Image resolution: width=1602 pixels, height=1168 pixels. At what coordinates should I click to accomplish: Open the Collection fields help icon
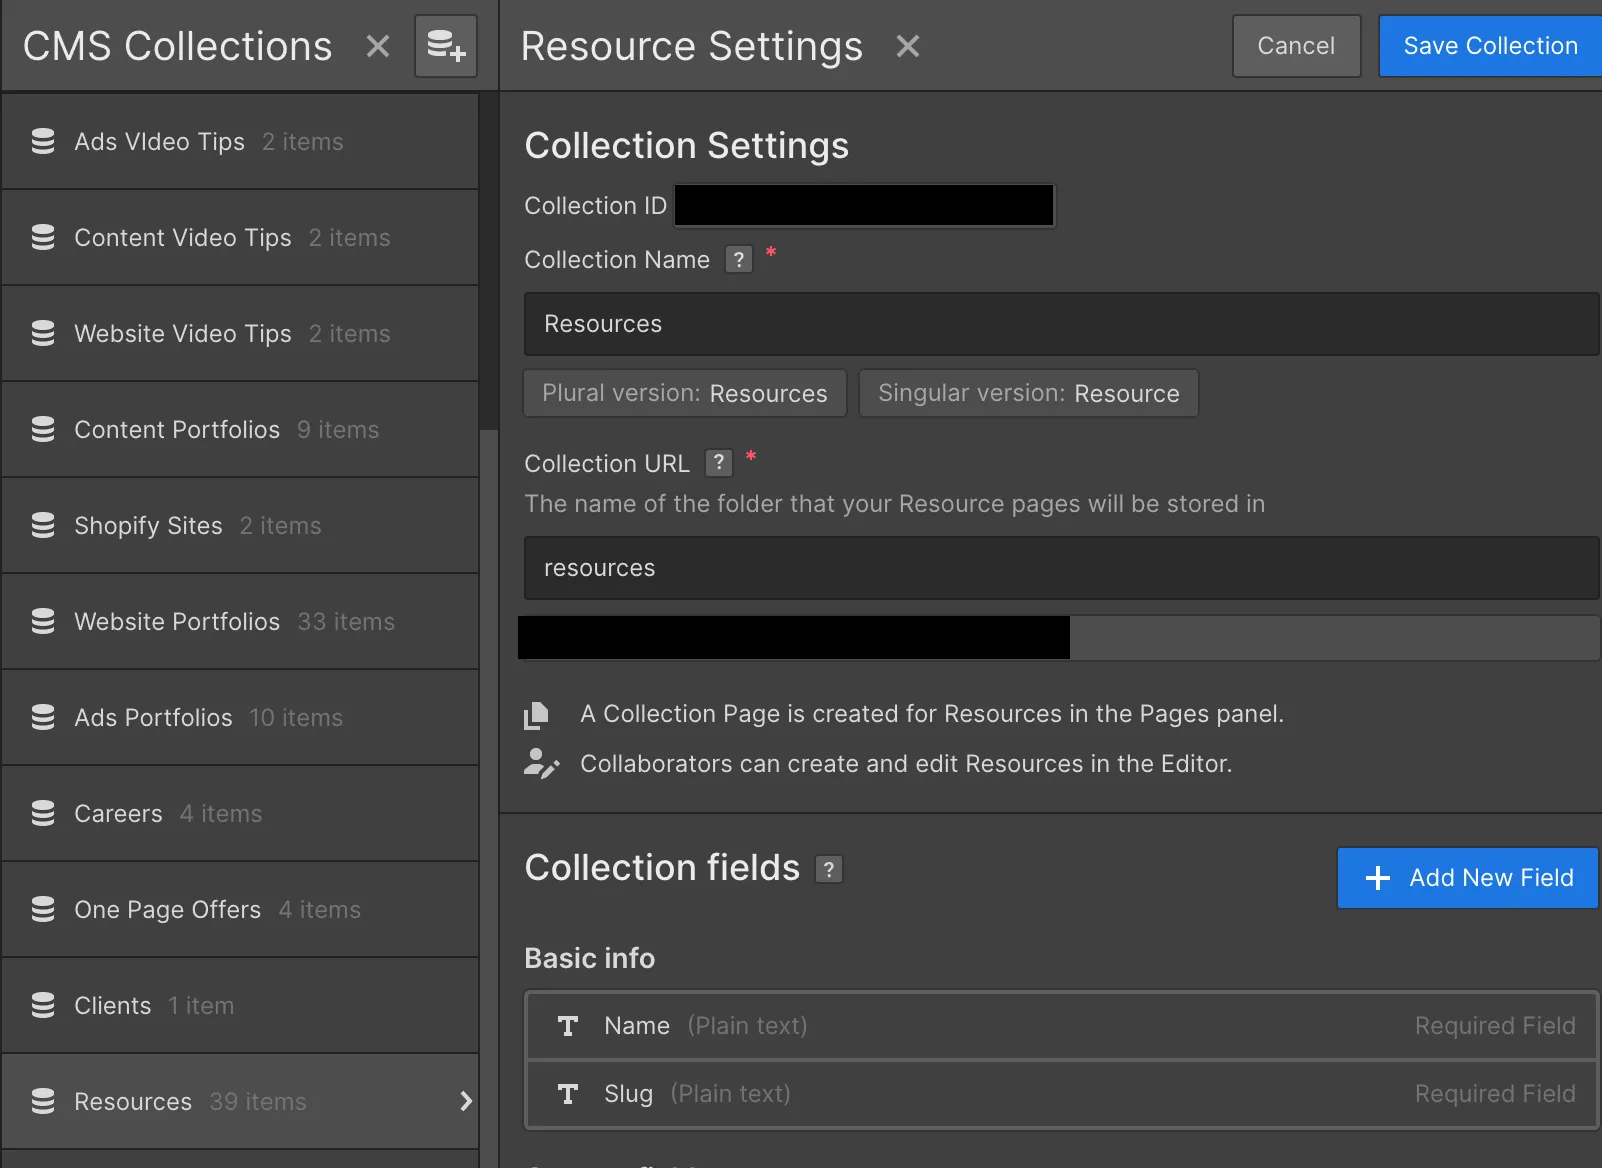point(829,869)
